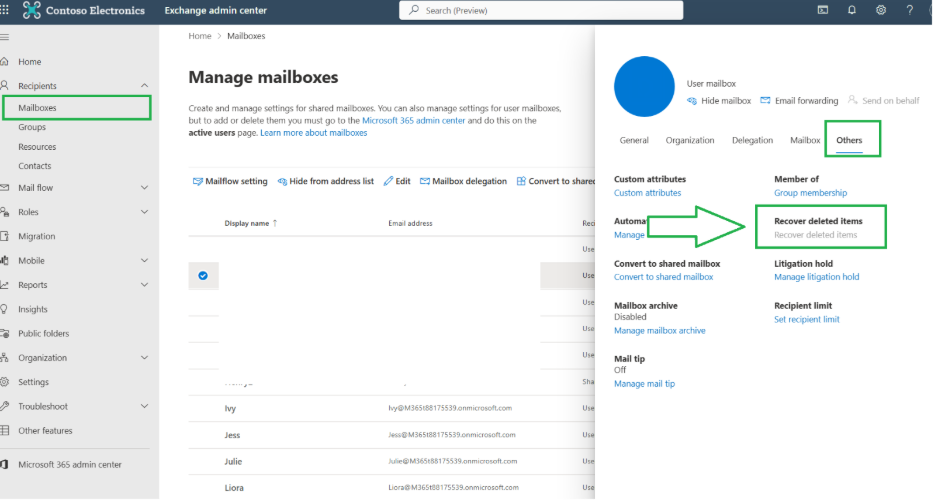Open the Custom attributes link
936x502 pixels.
coord(647,193)
